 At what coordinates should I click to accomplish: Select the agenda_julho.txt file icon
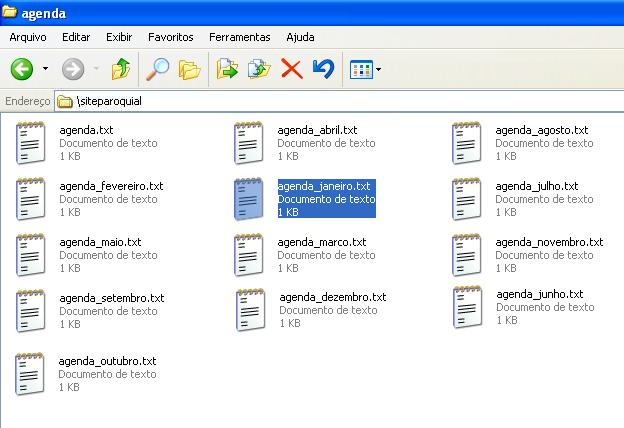466,199
